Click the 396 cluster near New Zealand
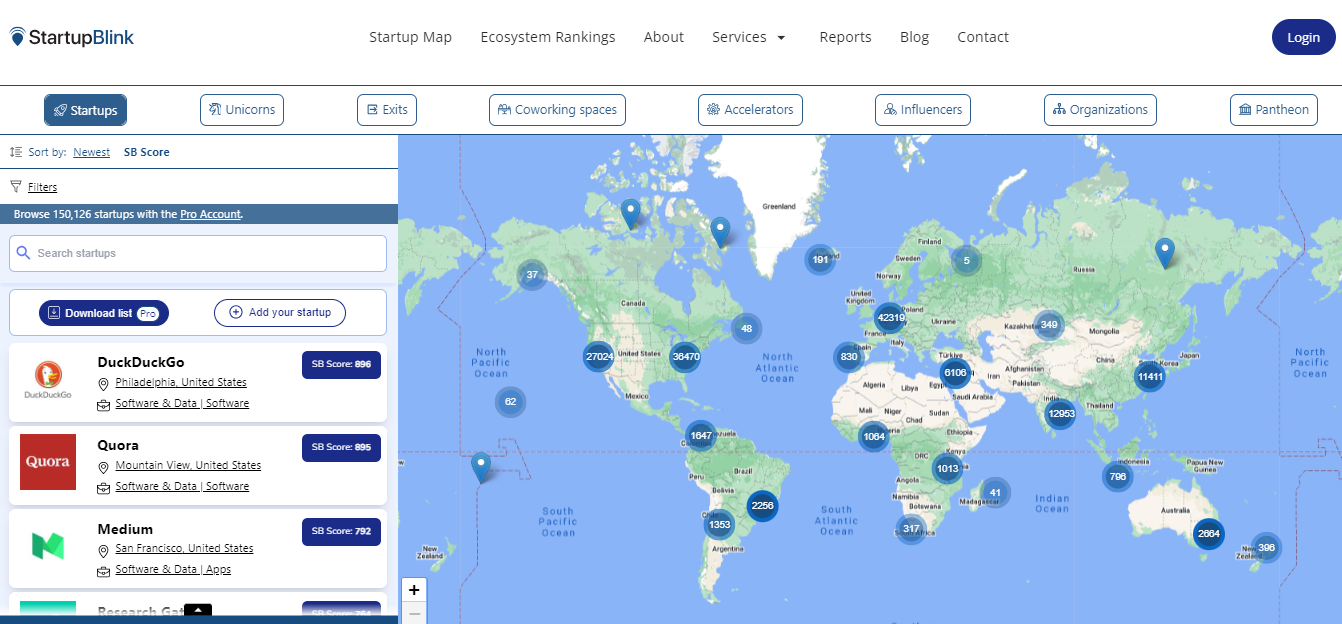The image size is (1342, 624). coord(1266,548)
